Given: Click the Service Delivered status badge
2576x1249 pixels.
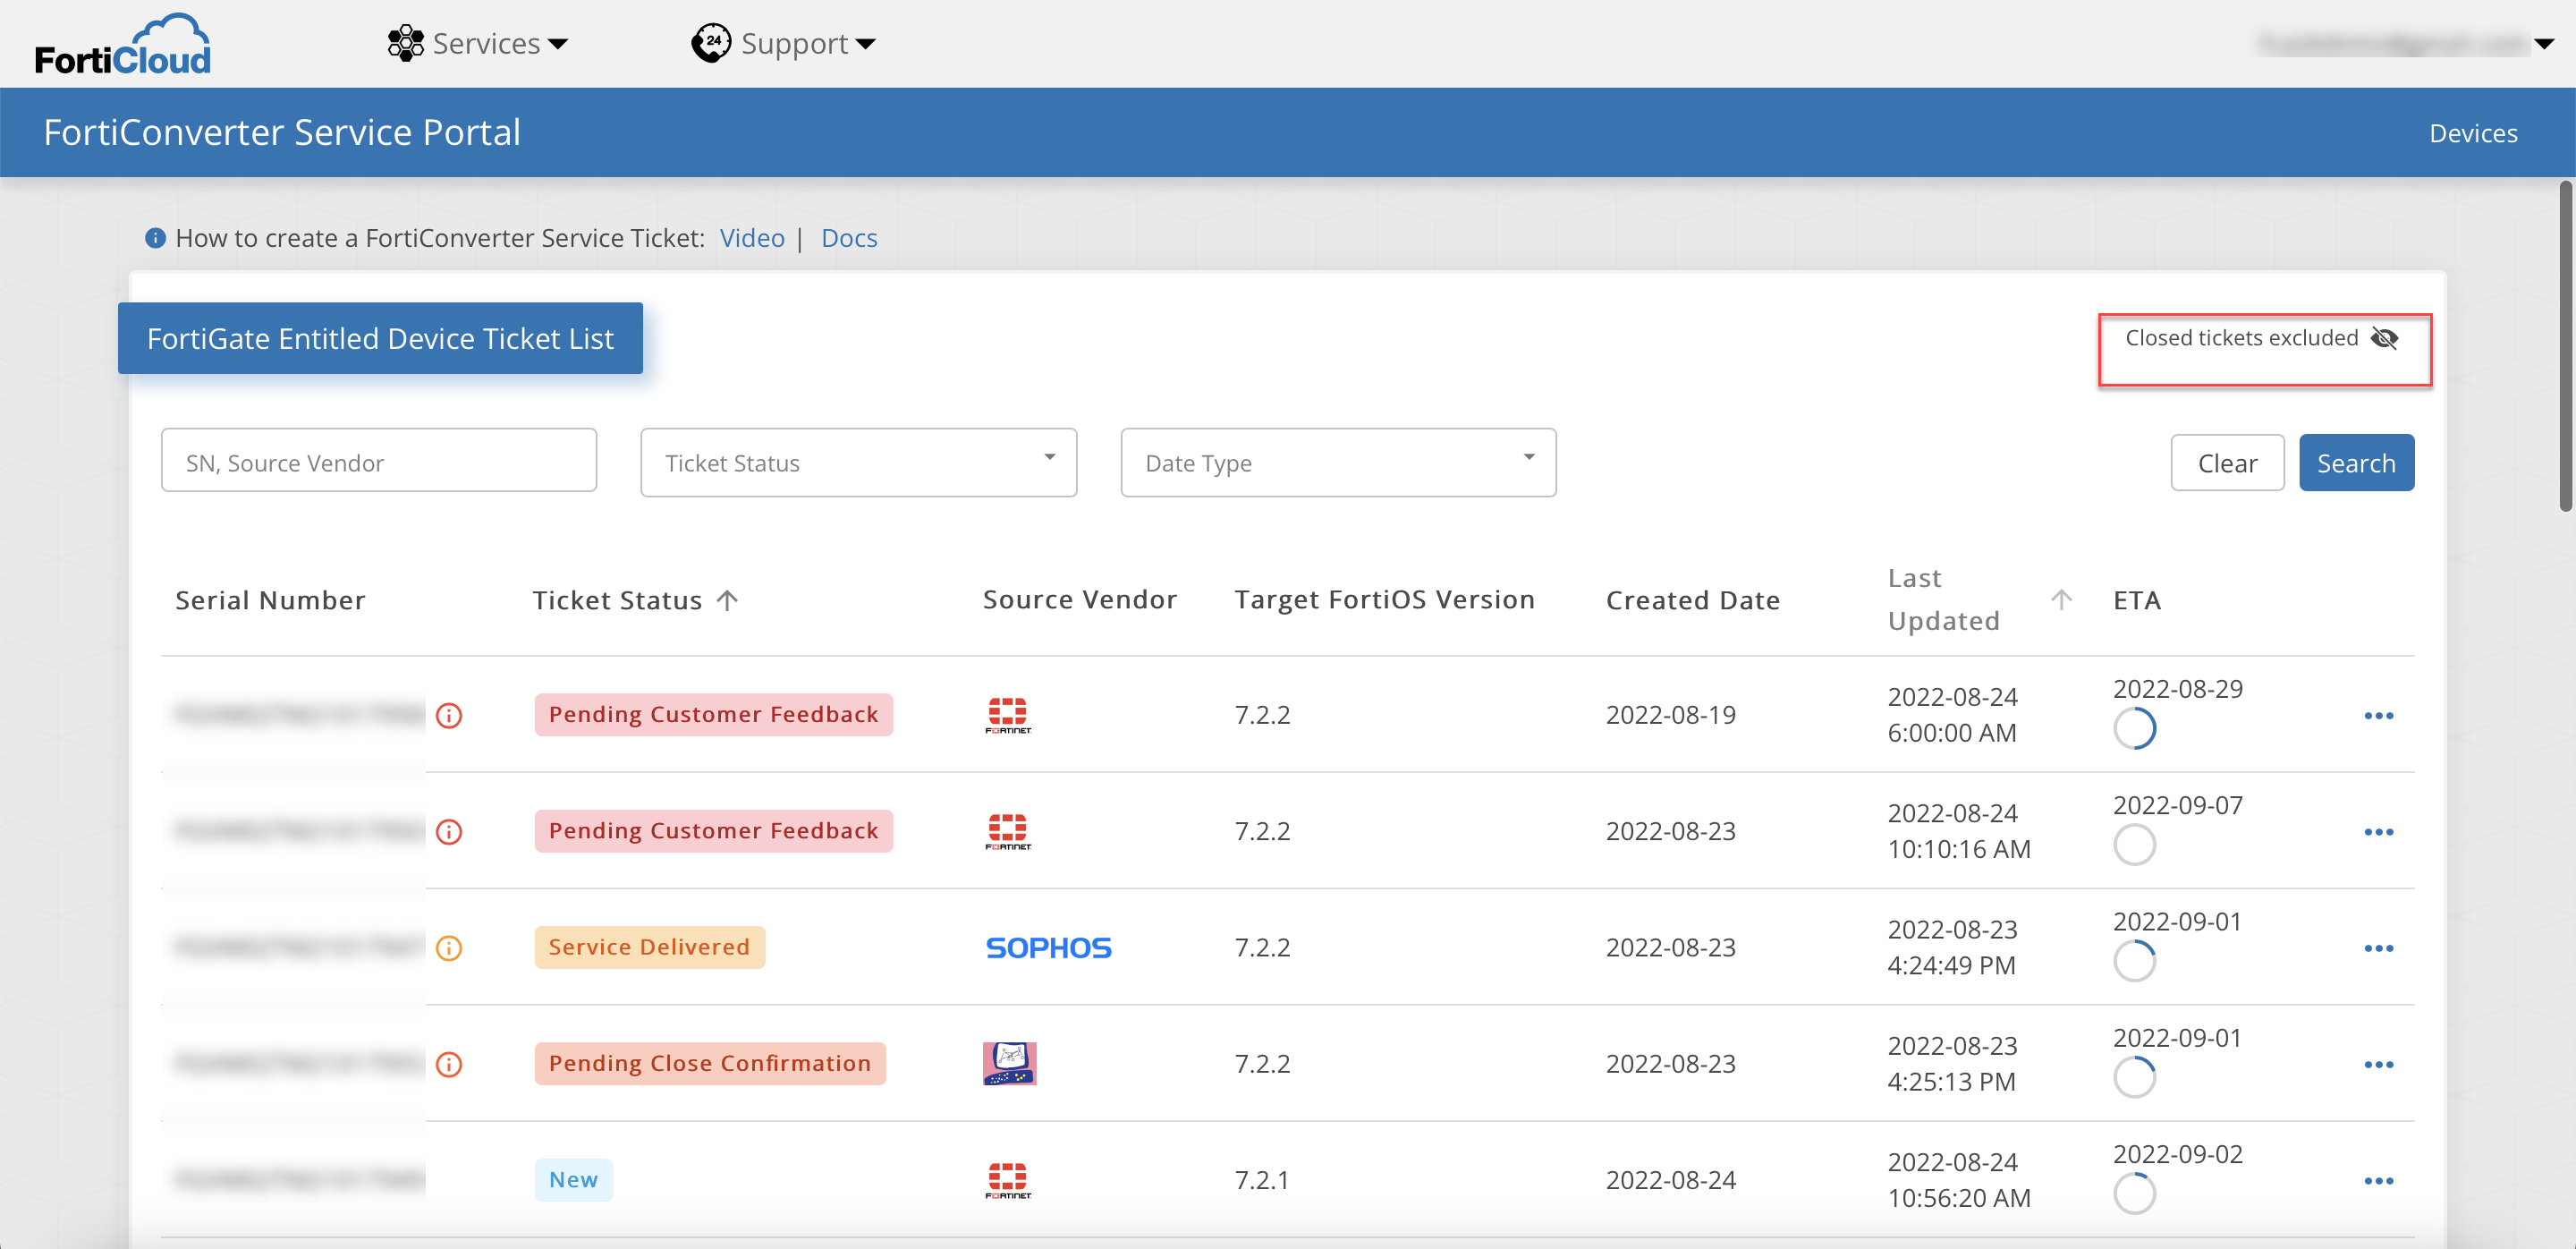Looking at the screenshot, I should [649, 947].
